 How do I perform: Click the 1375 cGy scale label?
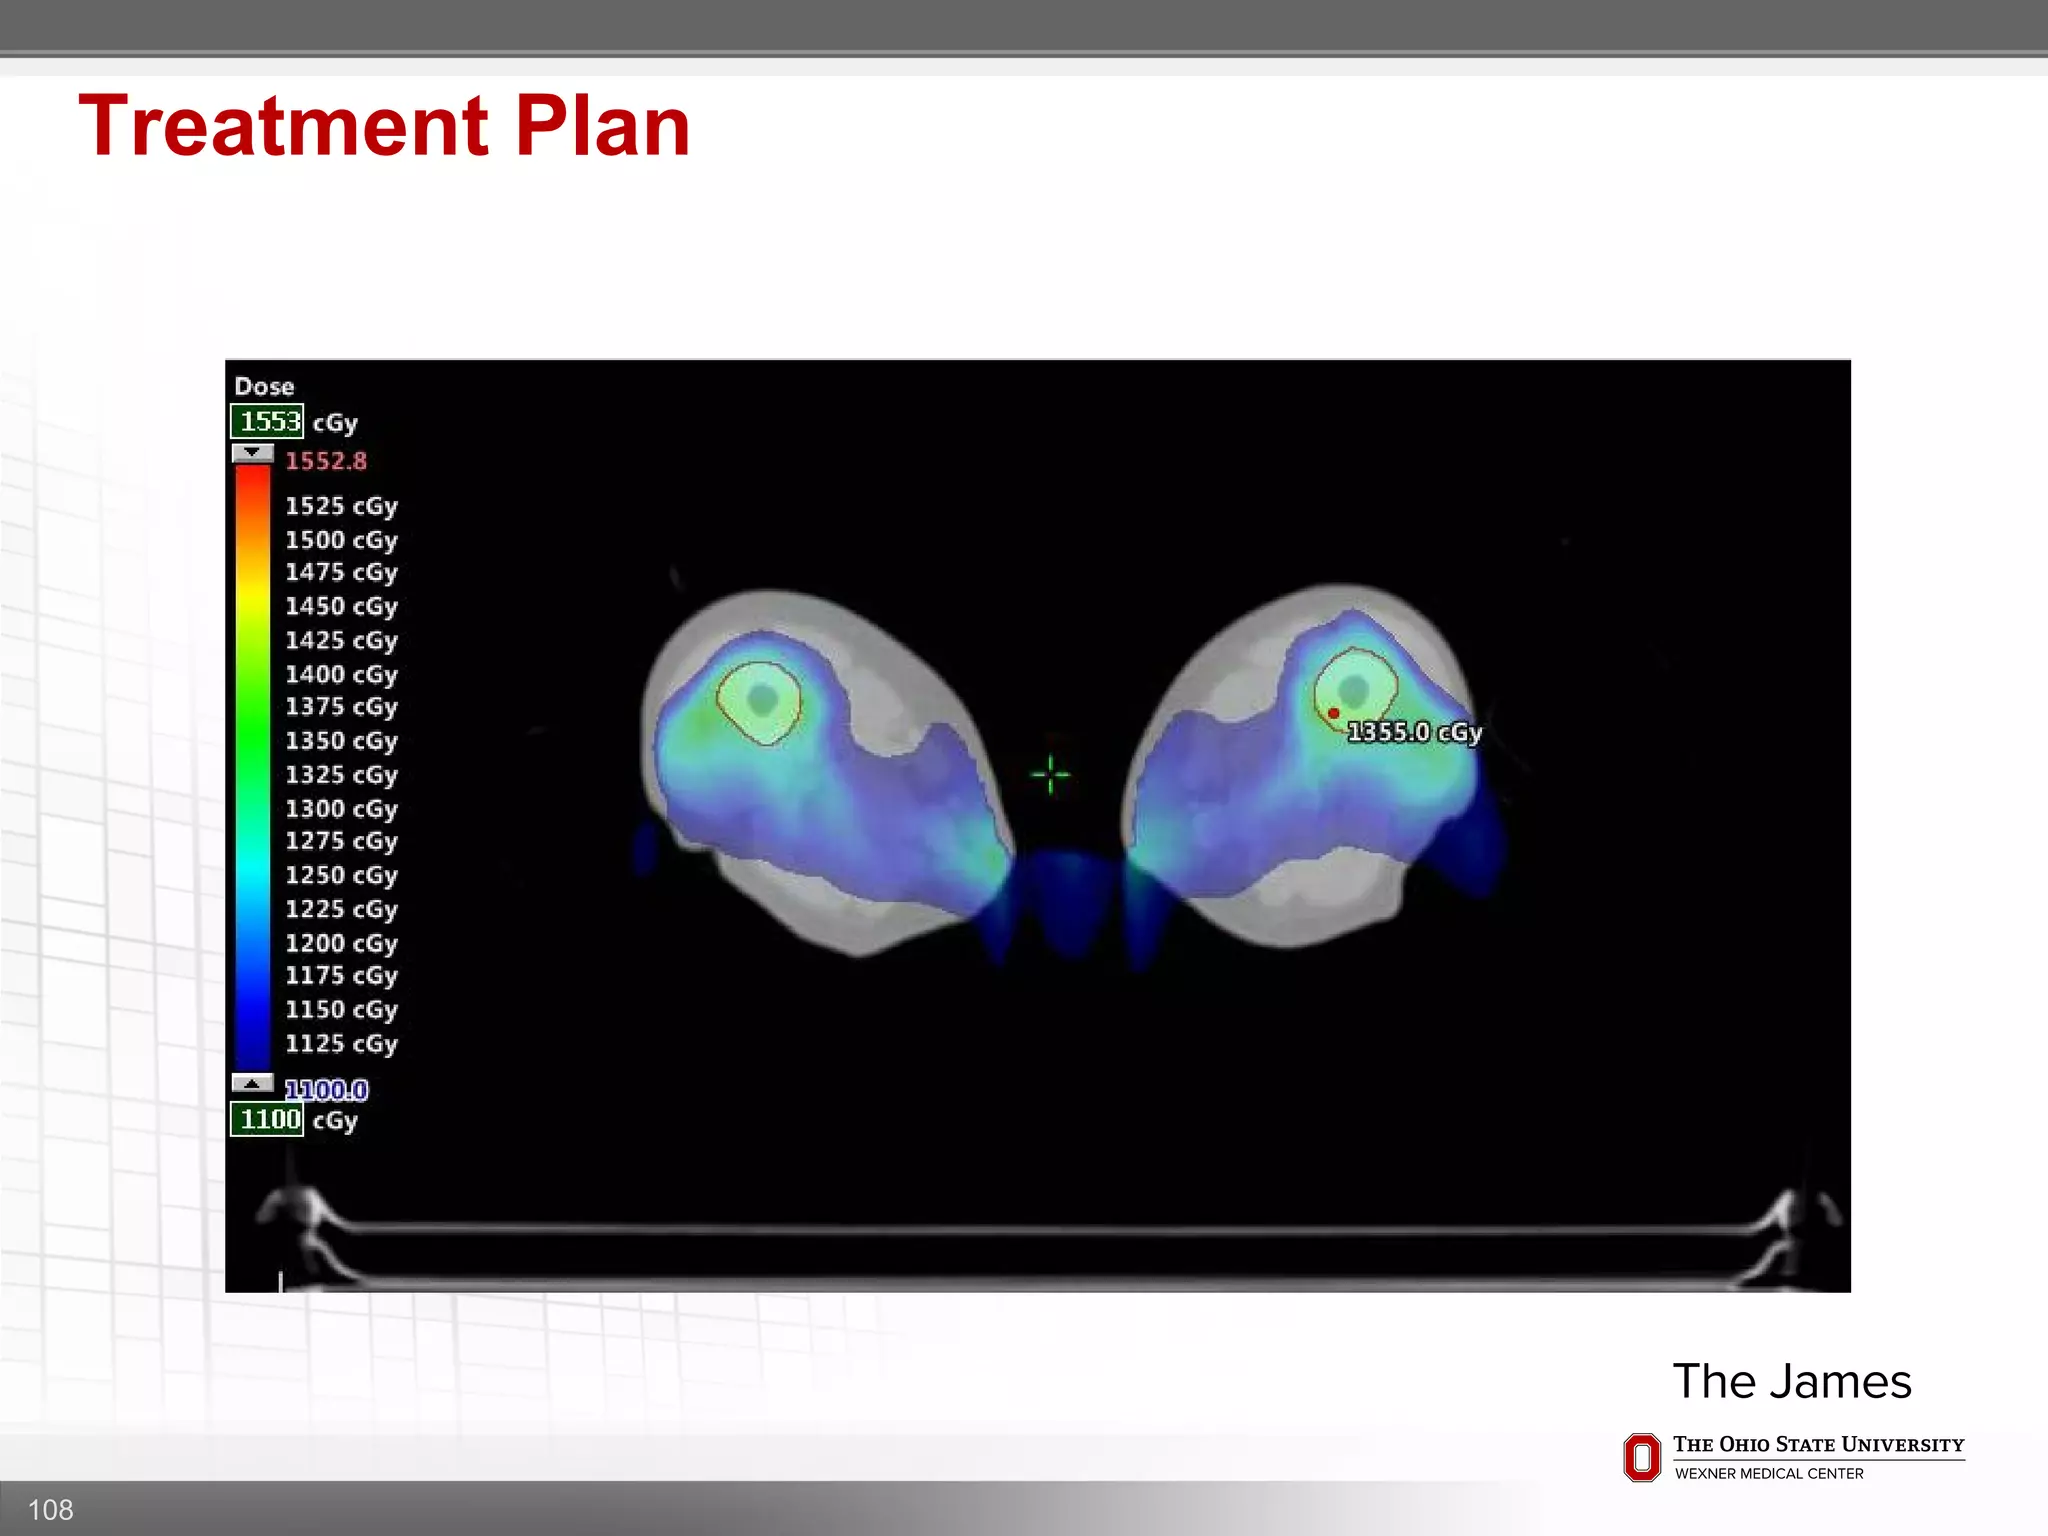coord(341,706)
